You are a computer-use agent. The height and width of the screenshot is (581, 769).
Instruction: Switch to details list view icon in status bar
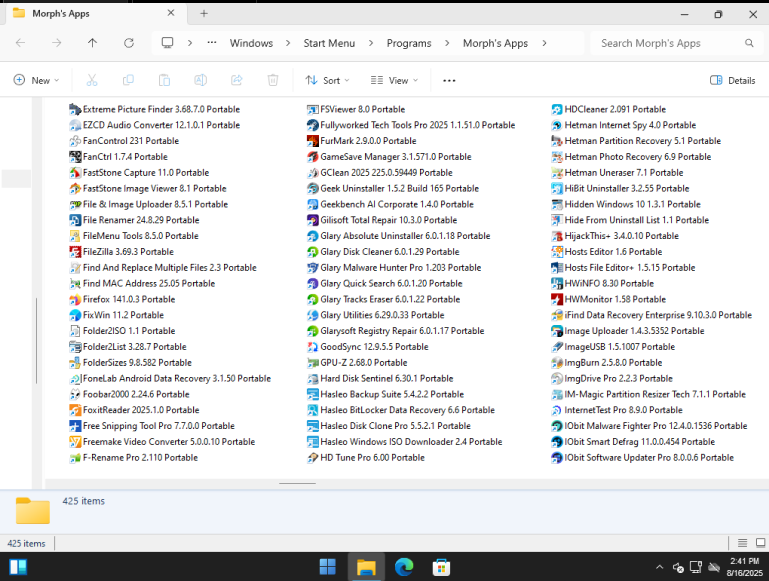click(x=742, y=543)
